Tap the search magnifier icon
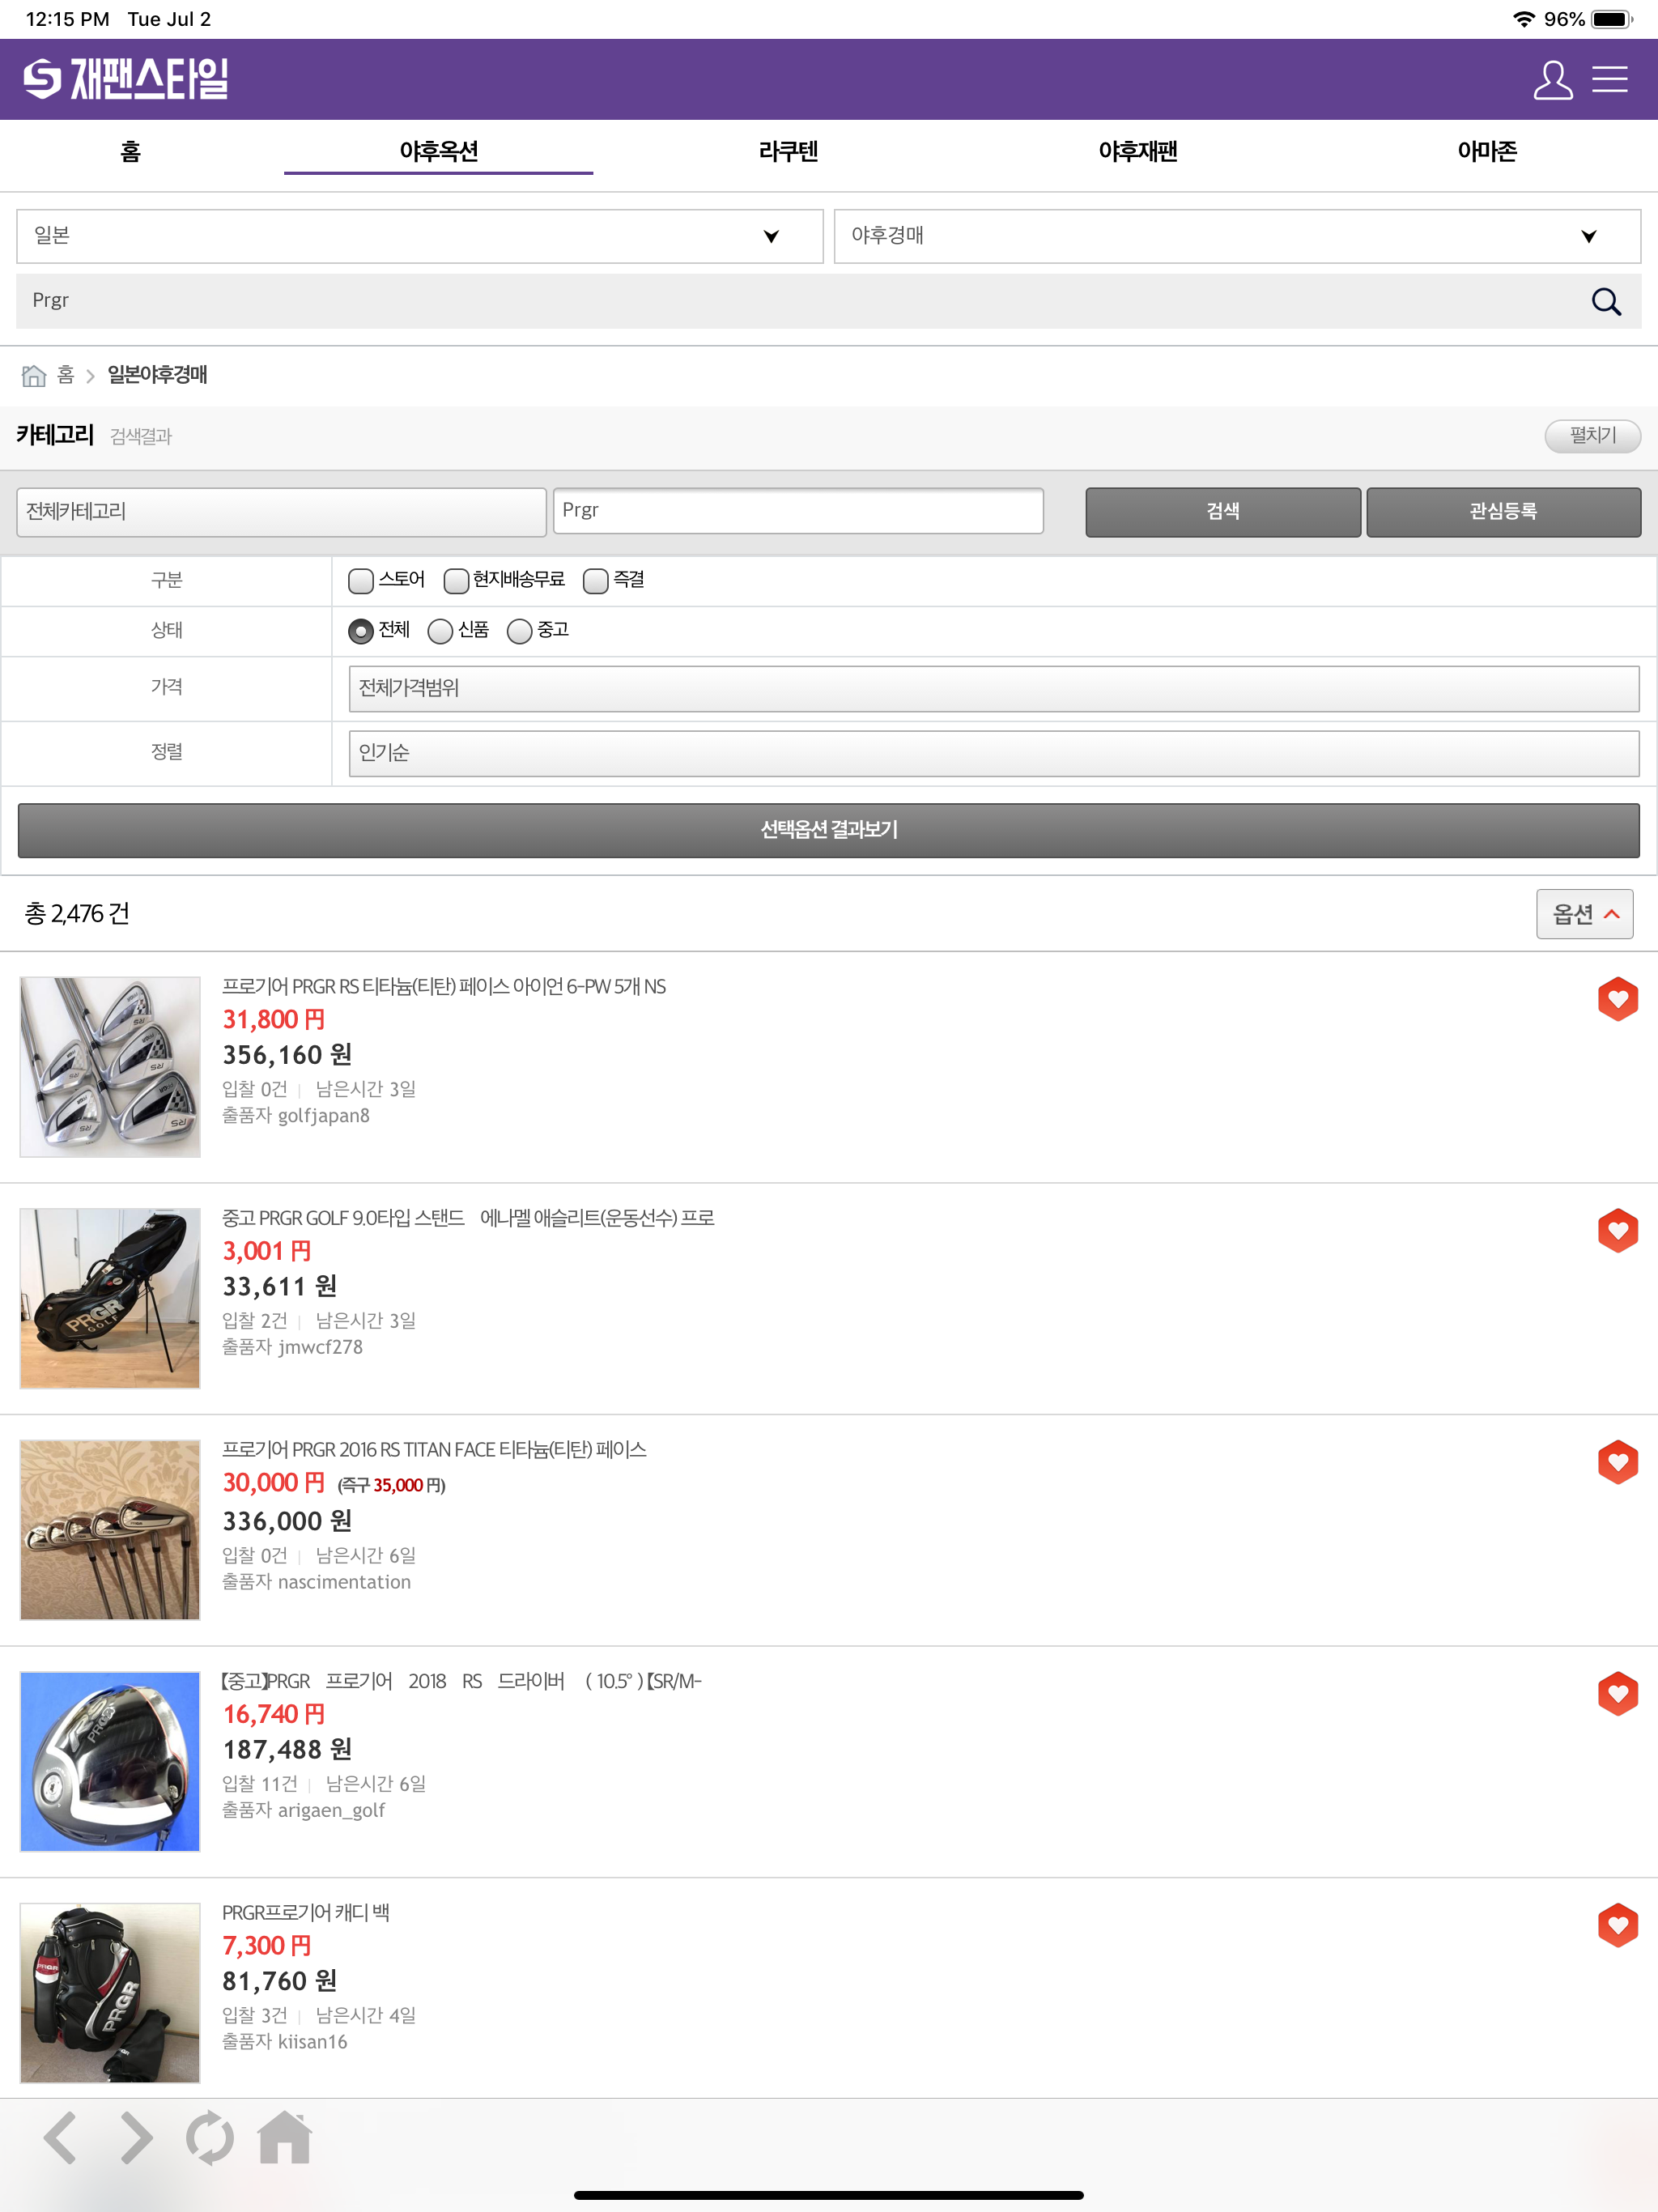 [1606, 301]
